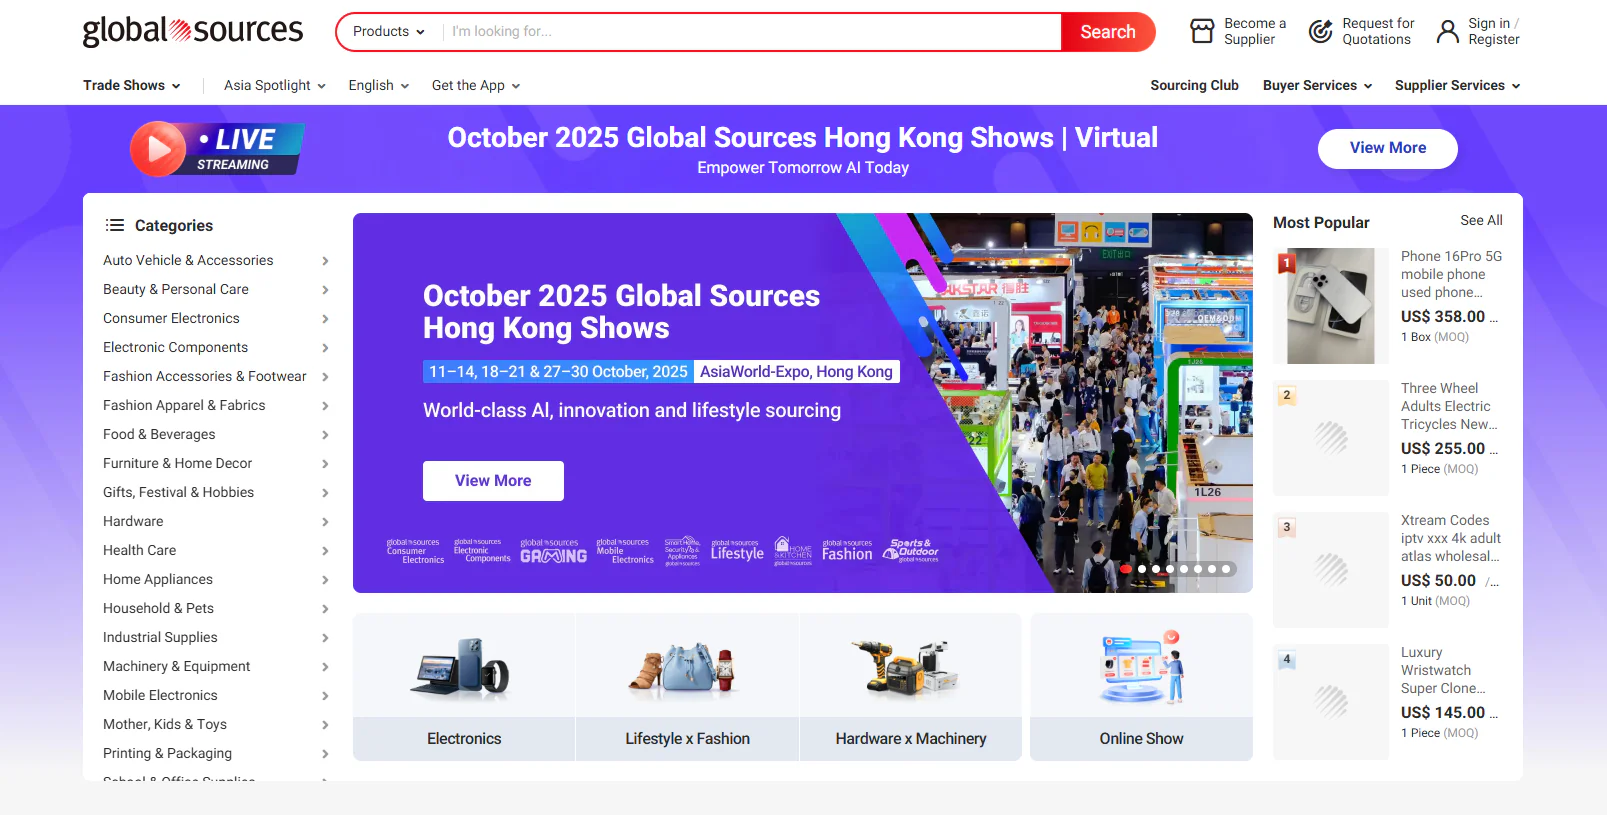Image resolution: width=1607 pixels, height=815 pixels.
Task: Select the Home Appliances category
Action: pos(158,579)
